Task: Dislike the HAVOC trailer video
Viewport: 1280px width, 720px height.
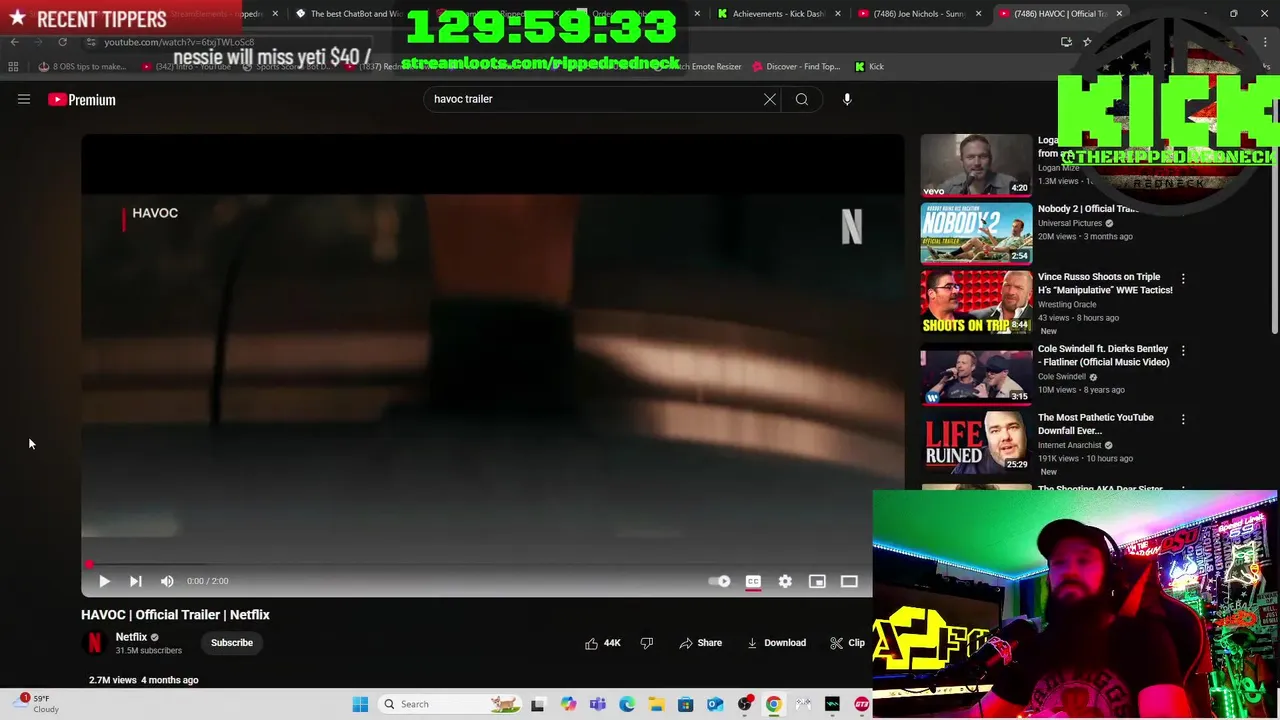Action: click(647, 643)
